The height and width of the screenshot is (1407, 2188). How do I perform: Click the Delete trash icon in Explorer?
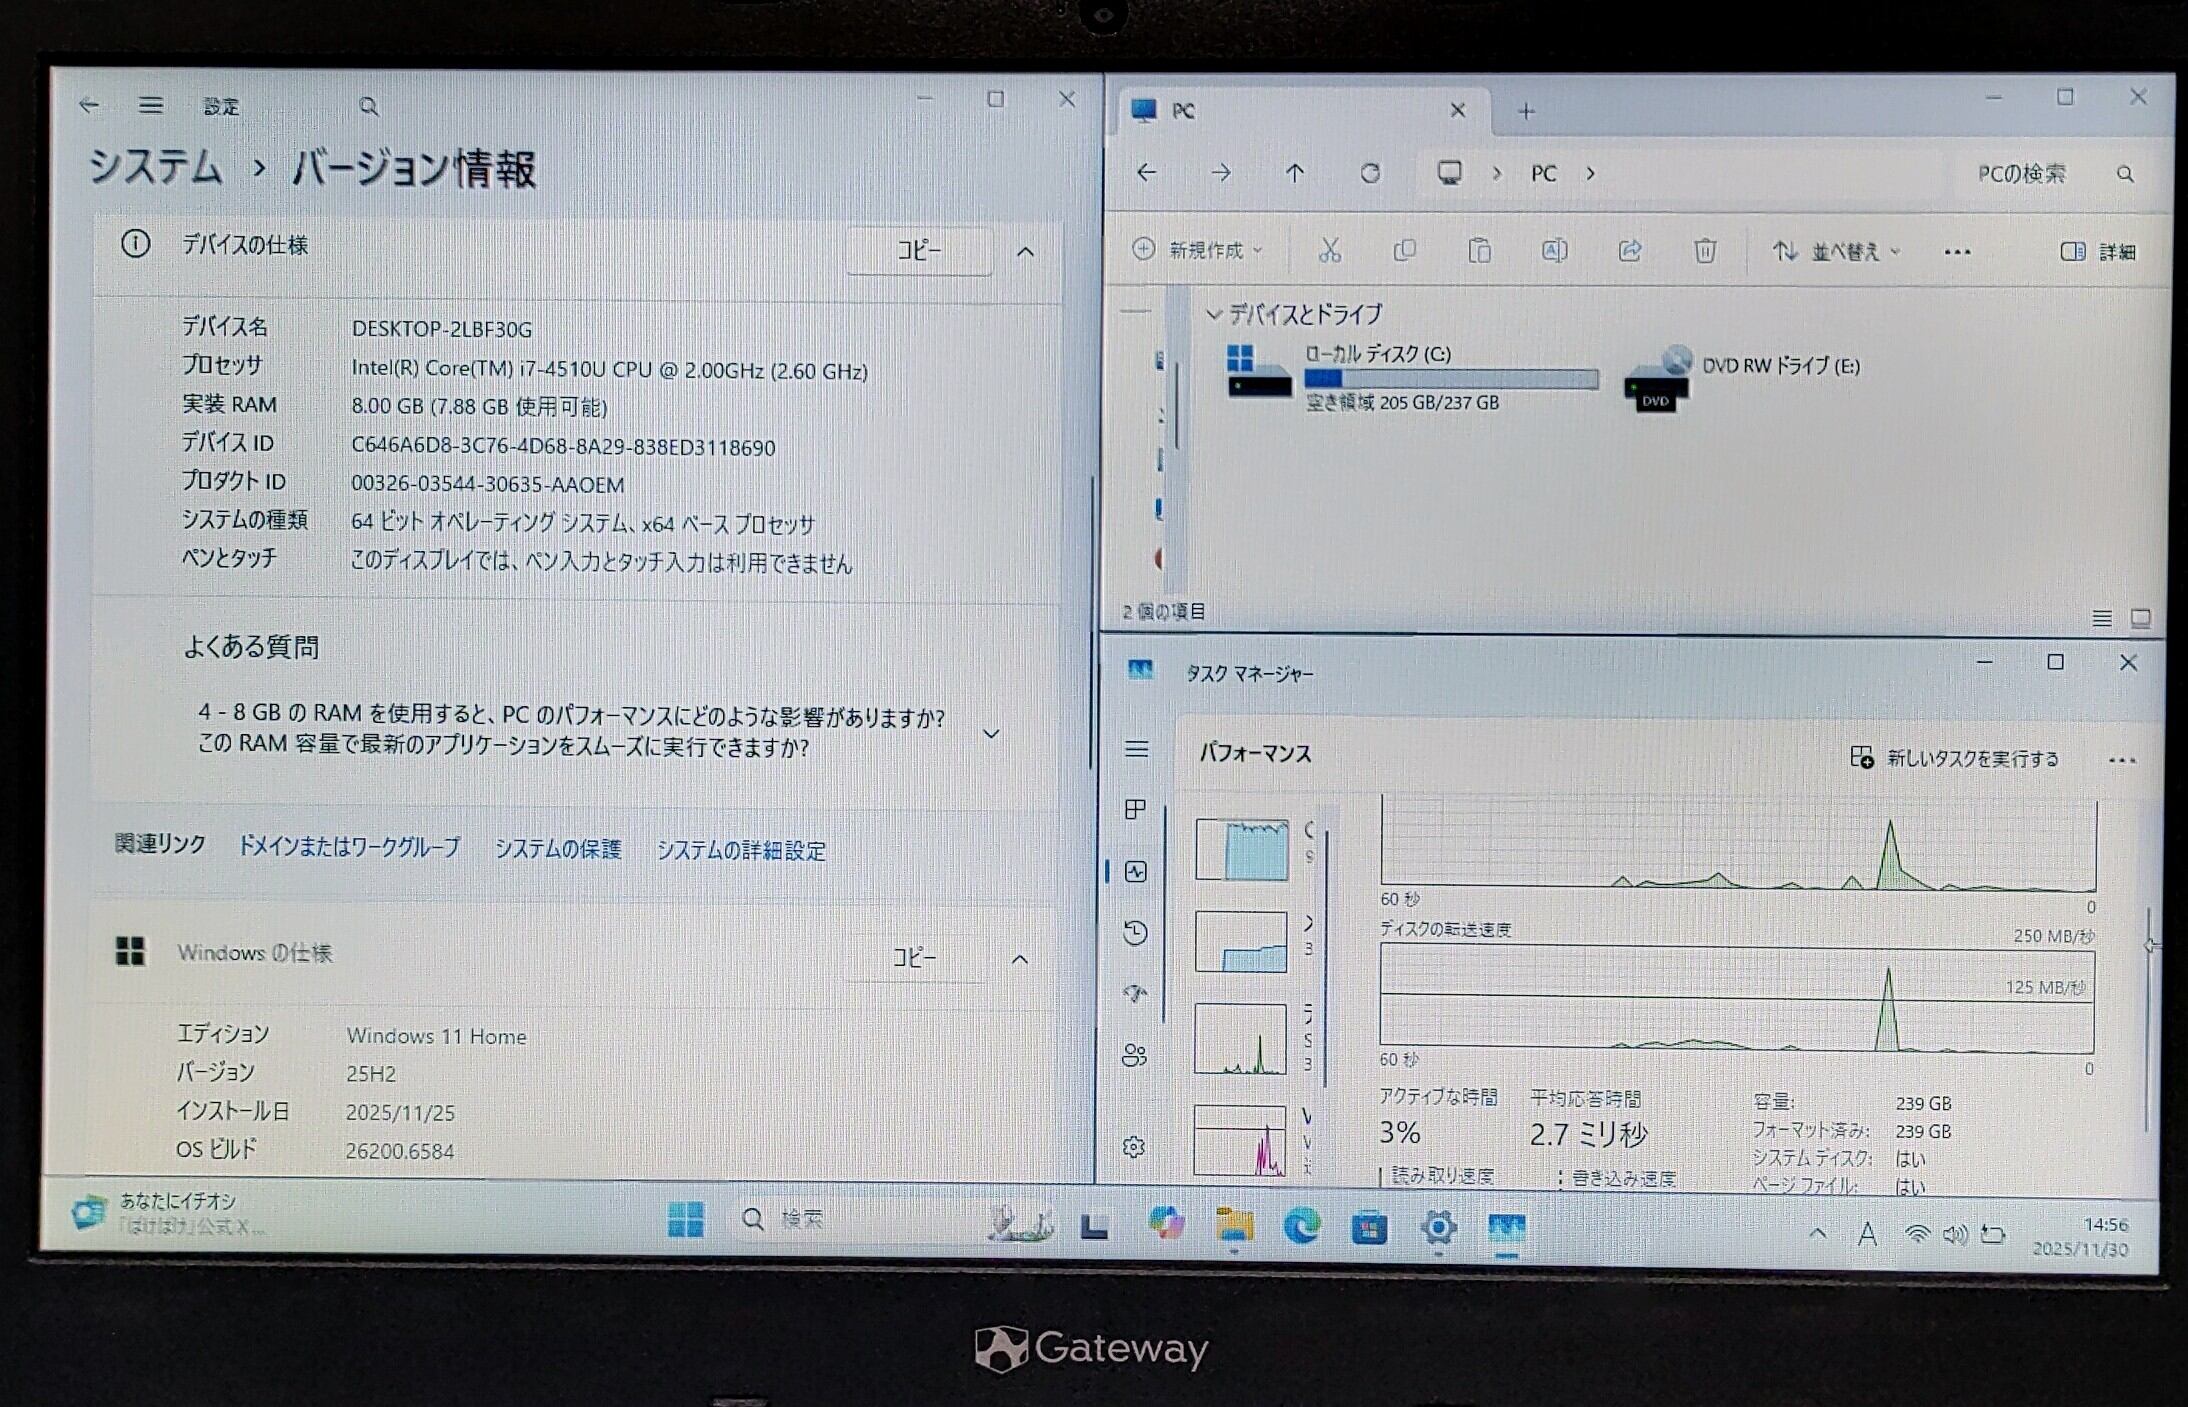pos(1705,250)
